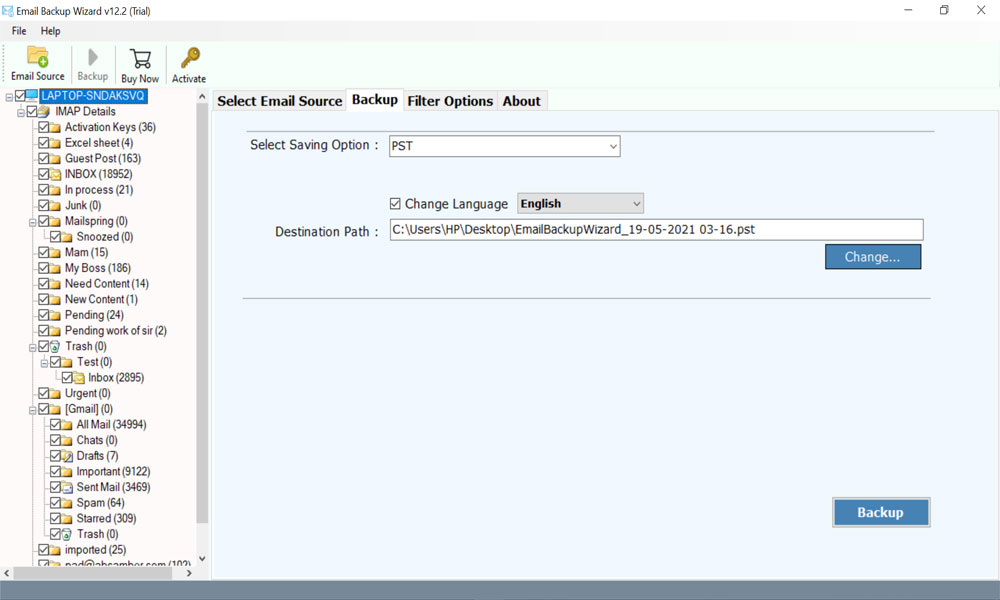Click the Excel sheet (4) folder icon

(55, 143)
